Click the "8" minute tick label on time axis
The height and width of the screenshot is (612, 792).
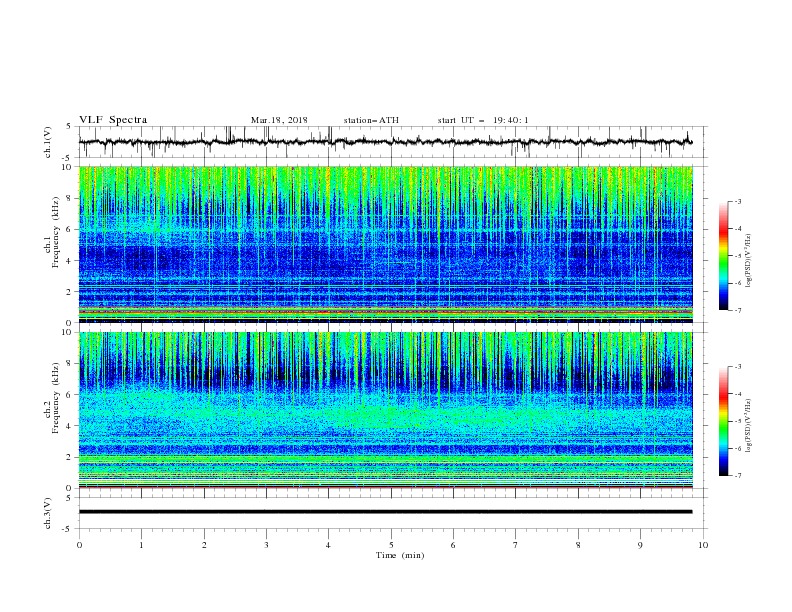tap(578, 545)
